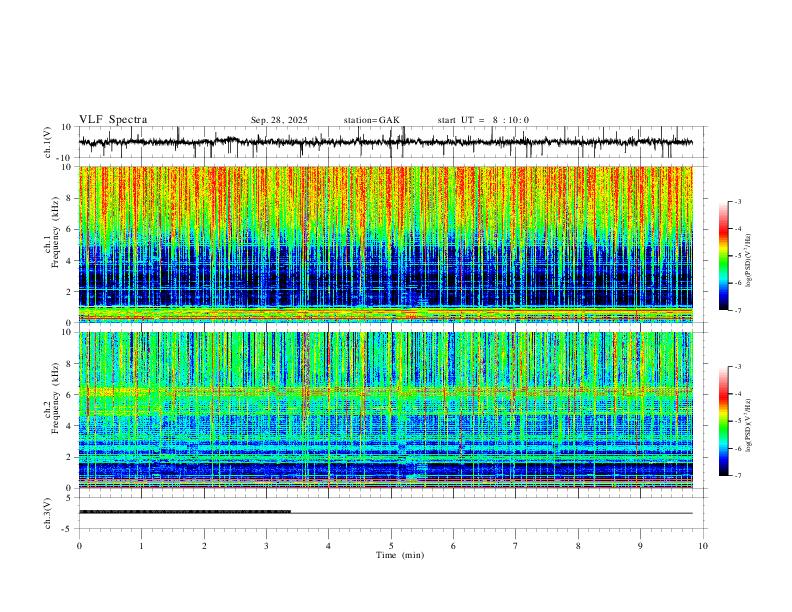
Task: Click the ch.2 spectrogram panel
Action: [x=386, y=410]
